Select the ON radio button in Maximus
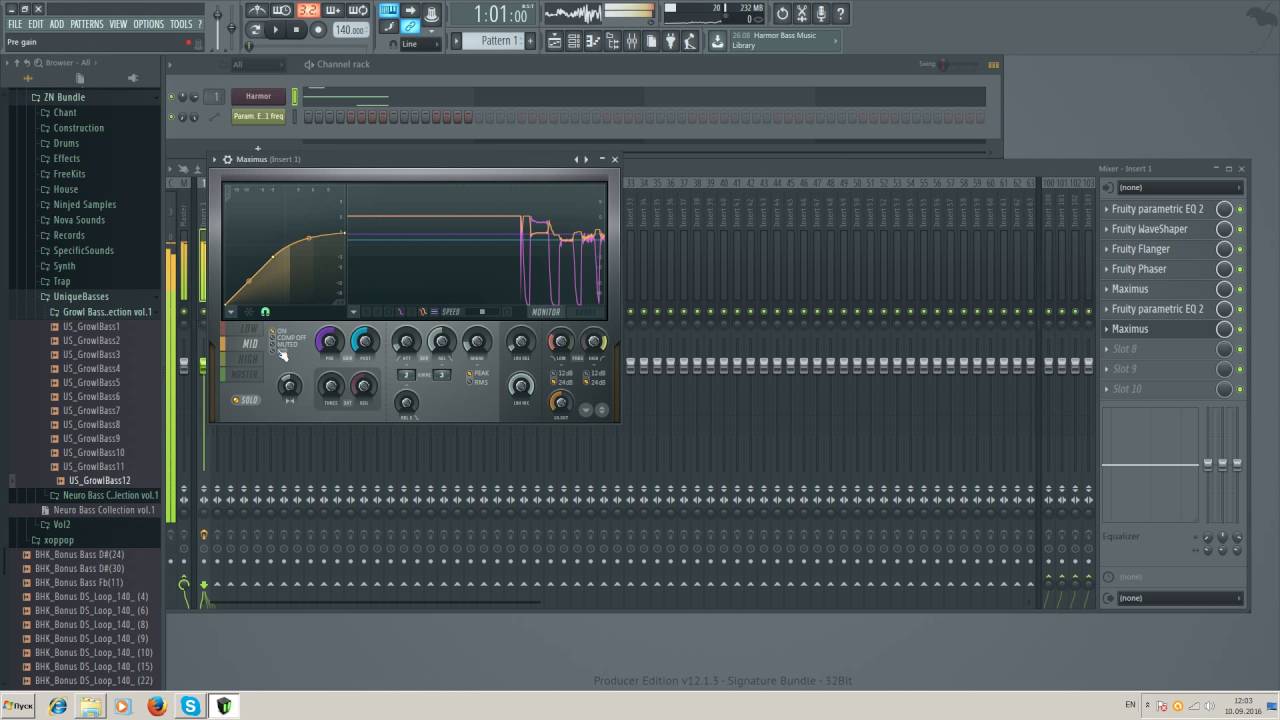The height and width of the screenshot is (720, 1280). tap(272, 331)
